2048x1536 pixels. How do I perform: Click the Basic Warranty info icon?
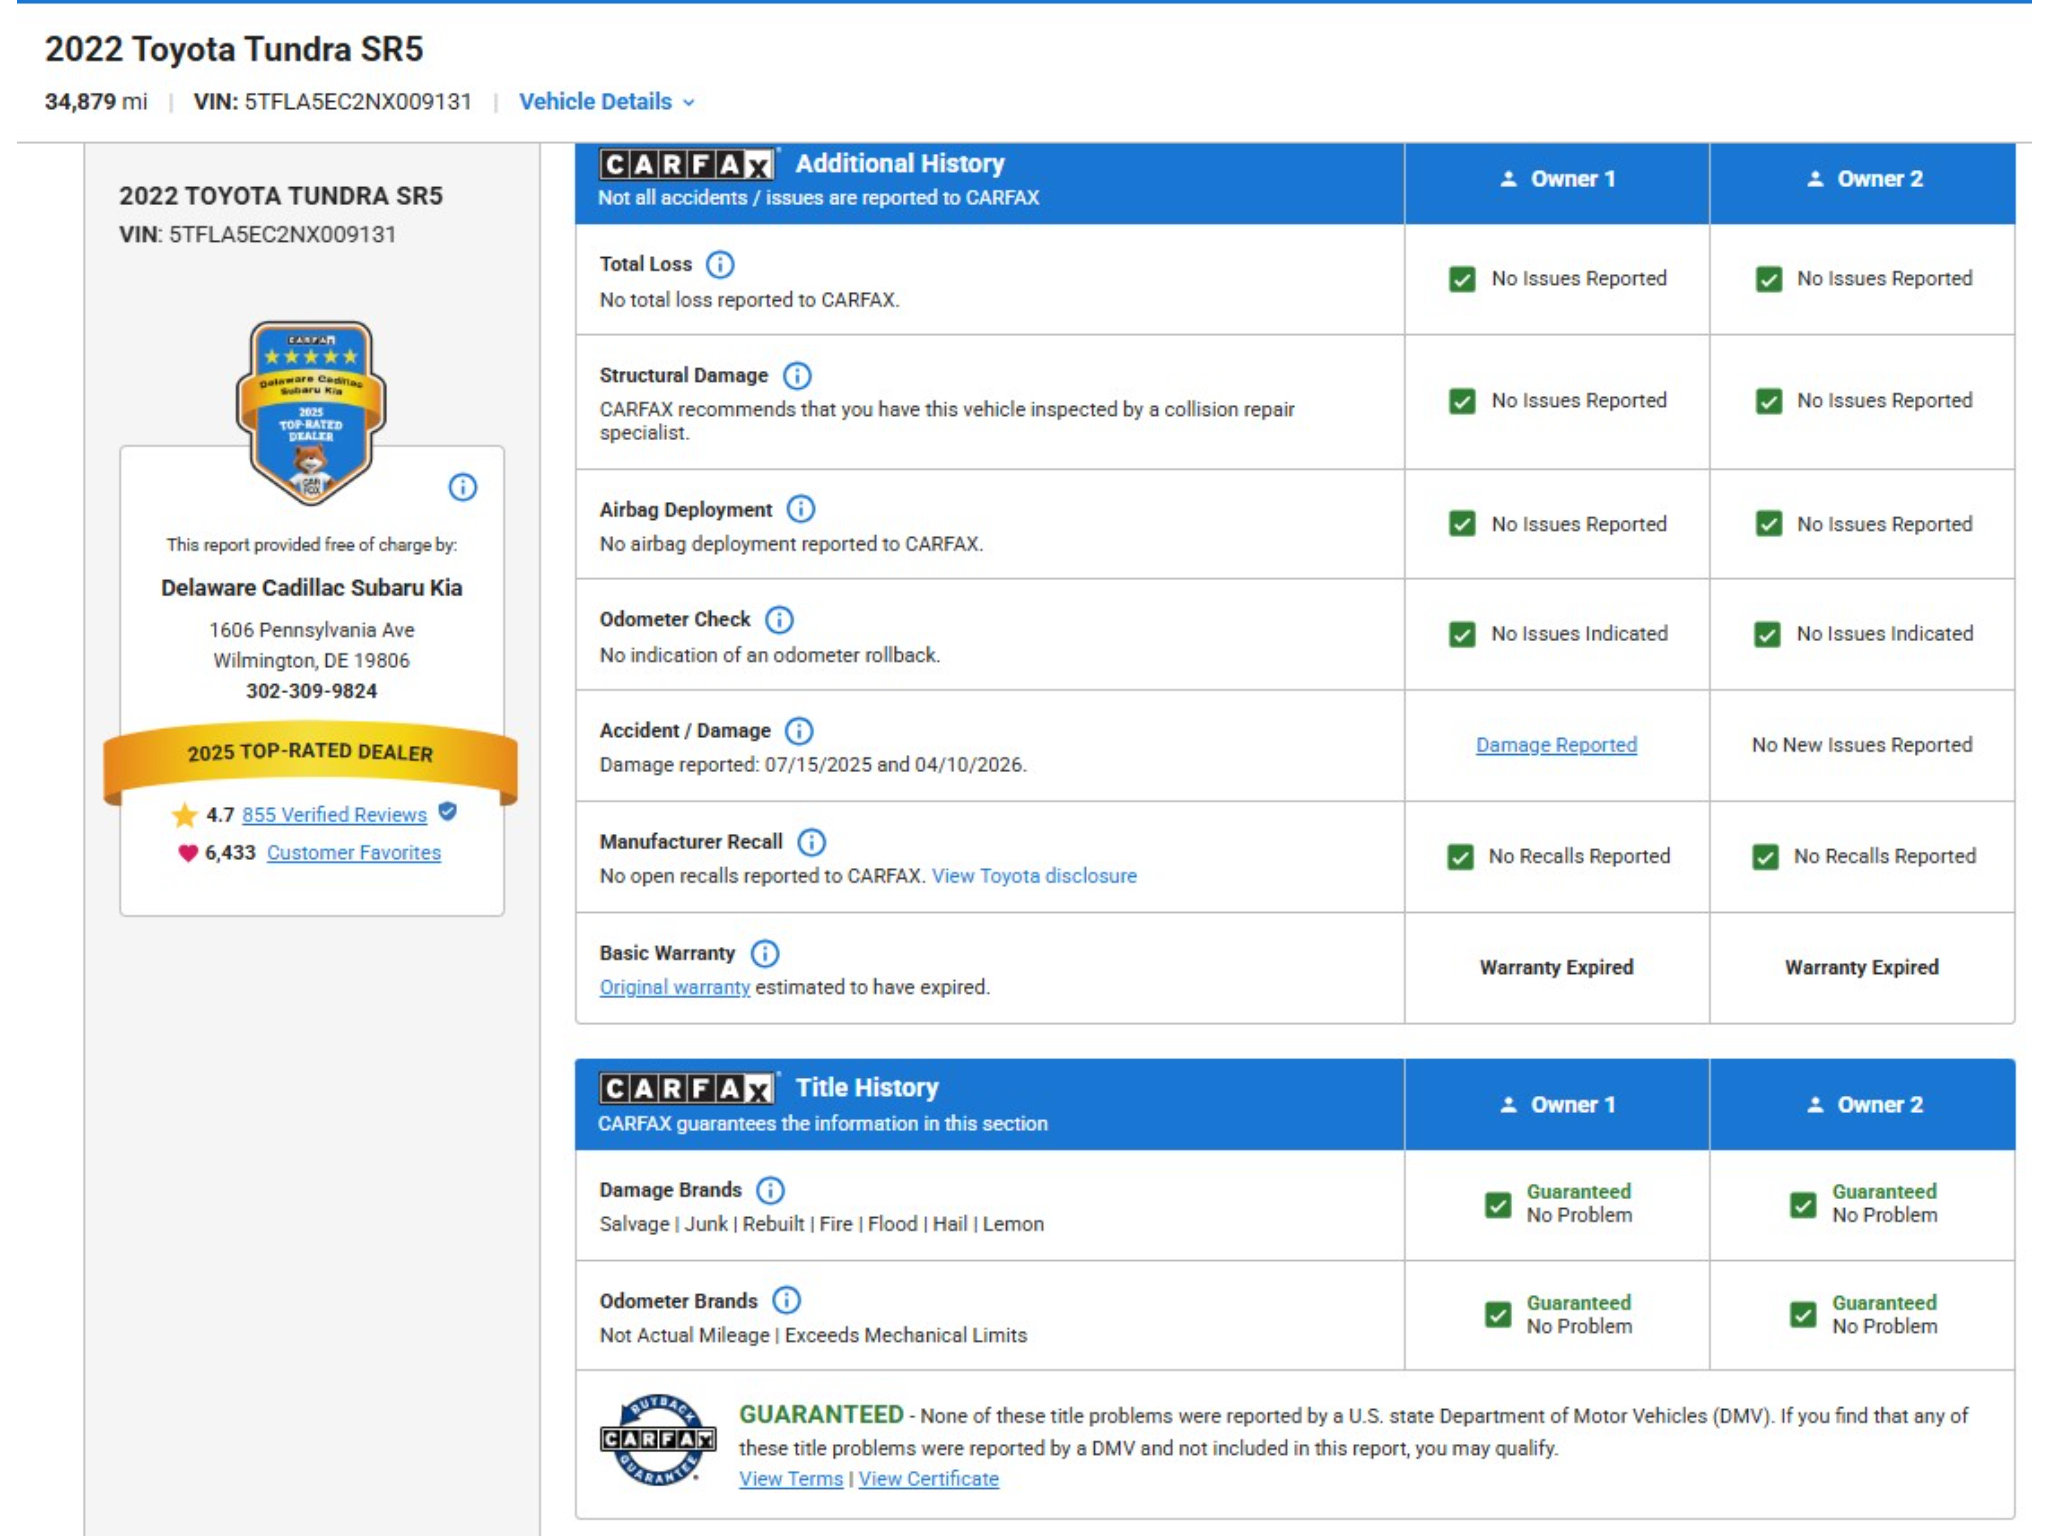765,953
